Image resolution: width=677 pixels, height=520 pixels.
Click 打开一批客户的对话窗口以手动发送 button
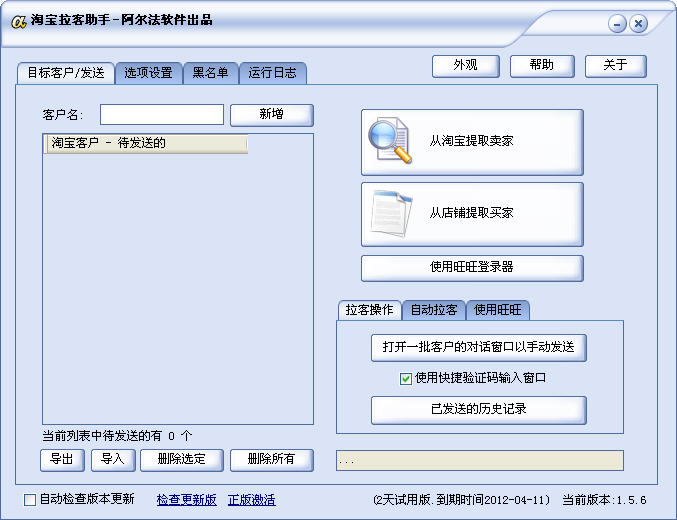(479, 347)
